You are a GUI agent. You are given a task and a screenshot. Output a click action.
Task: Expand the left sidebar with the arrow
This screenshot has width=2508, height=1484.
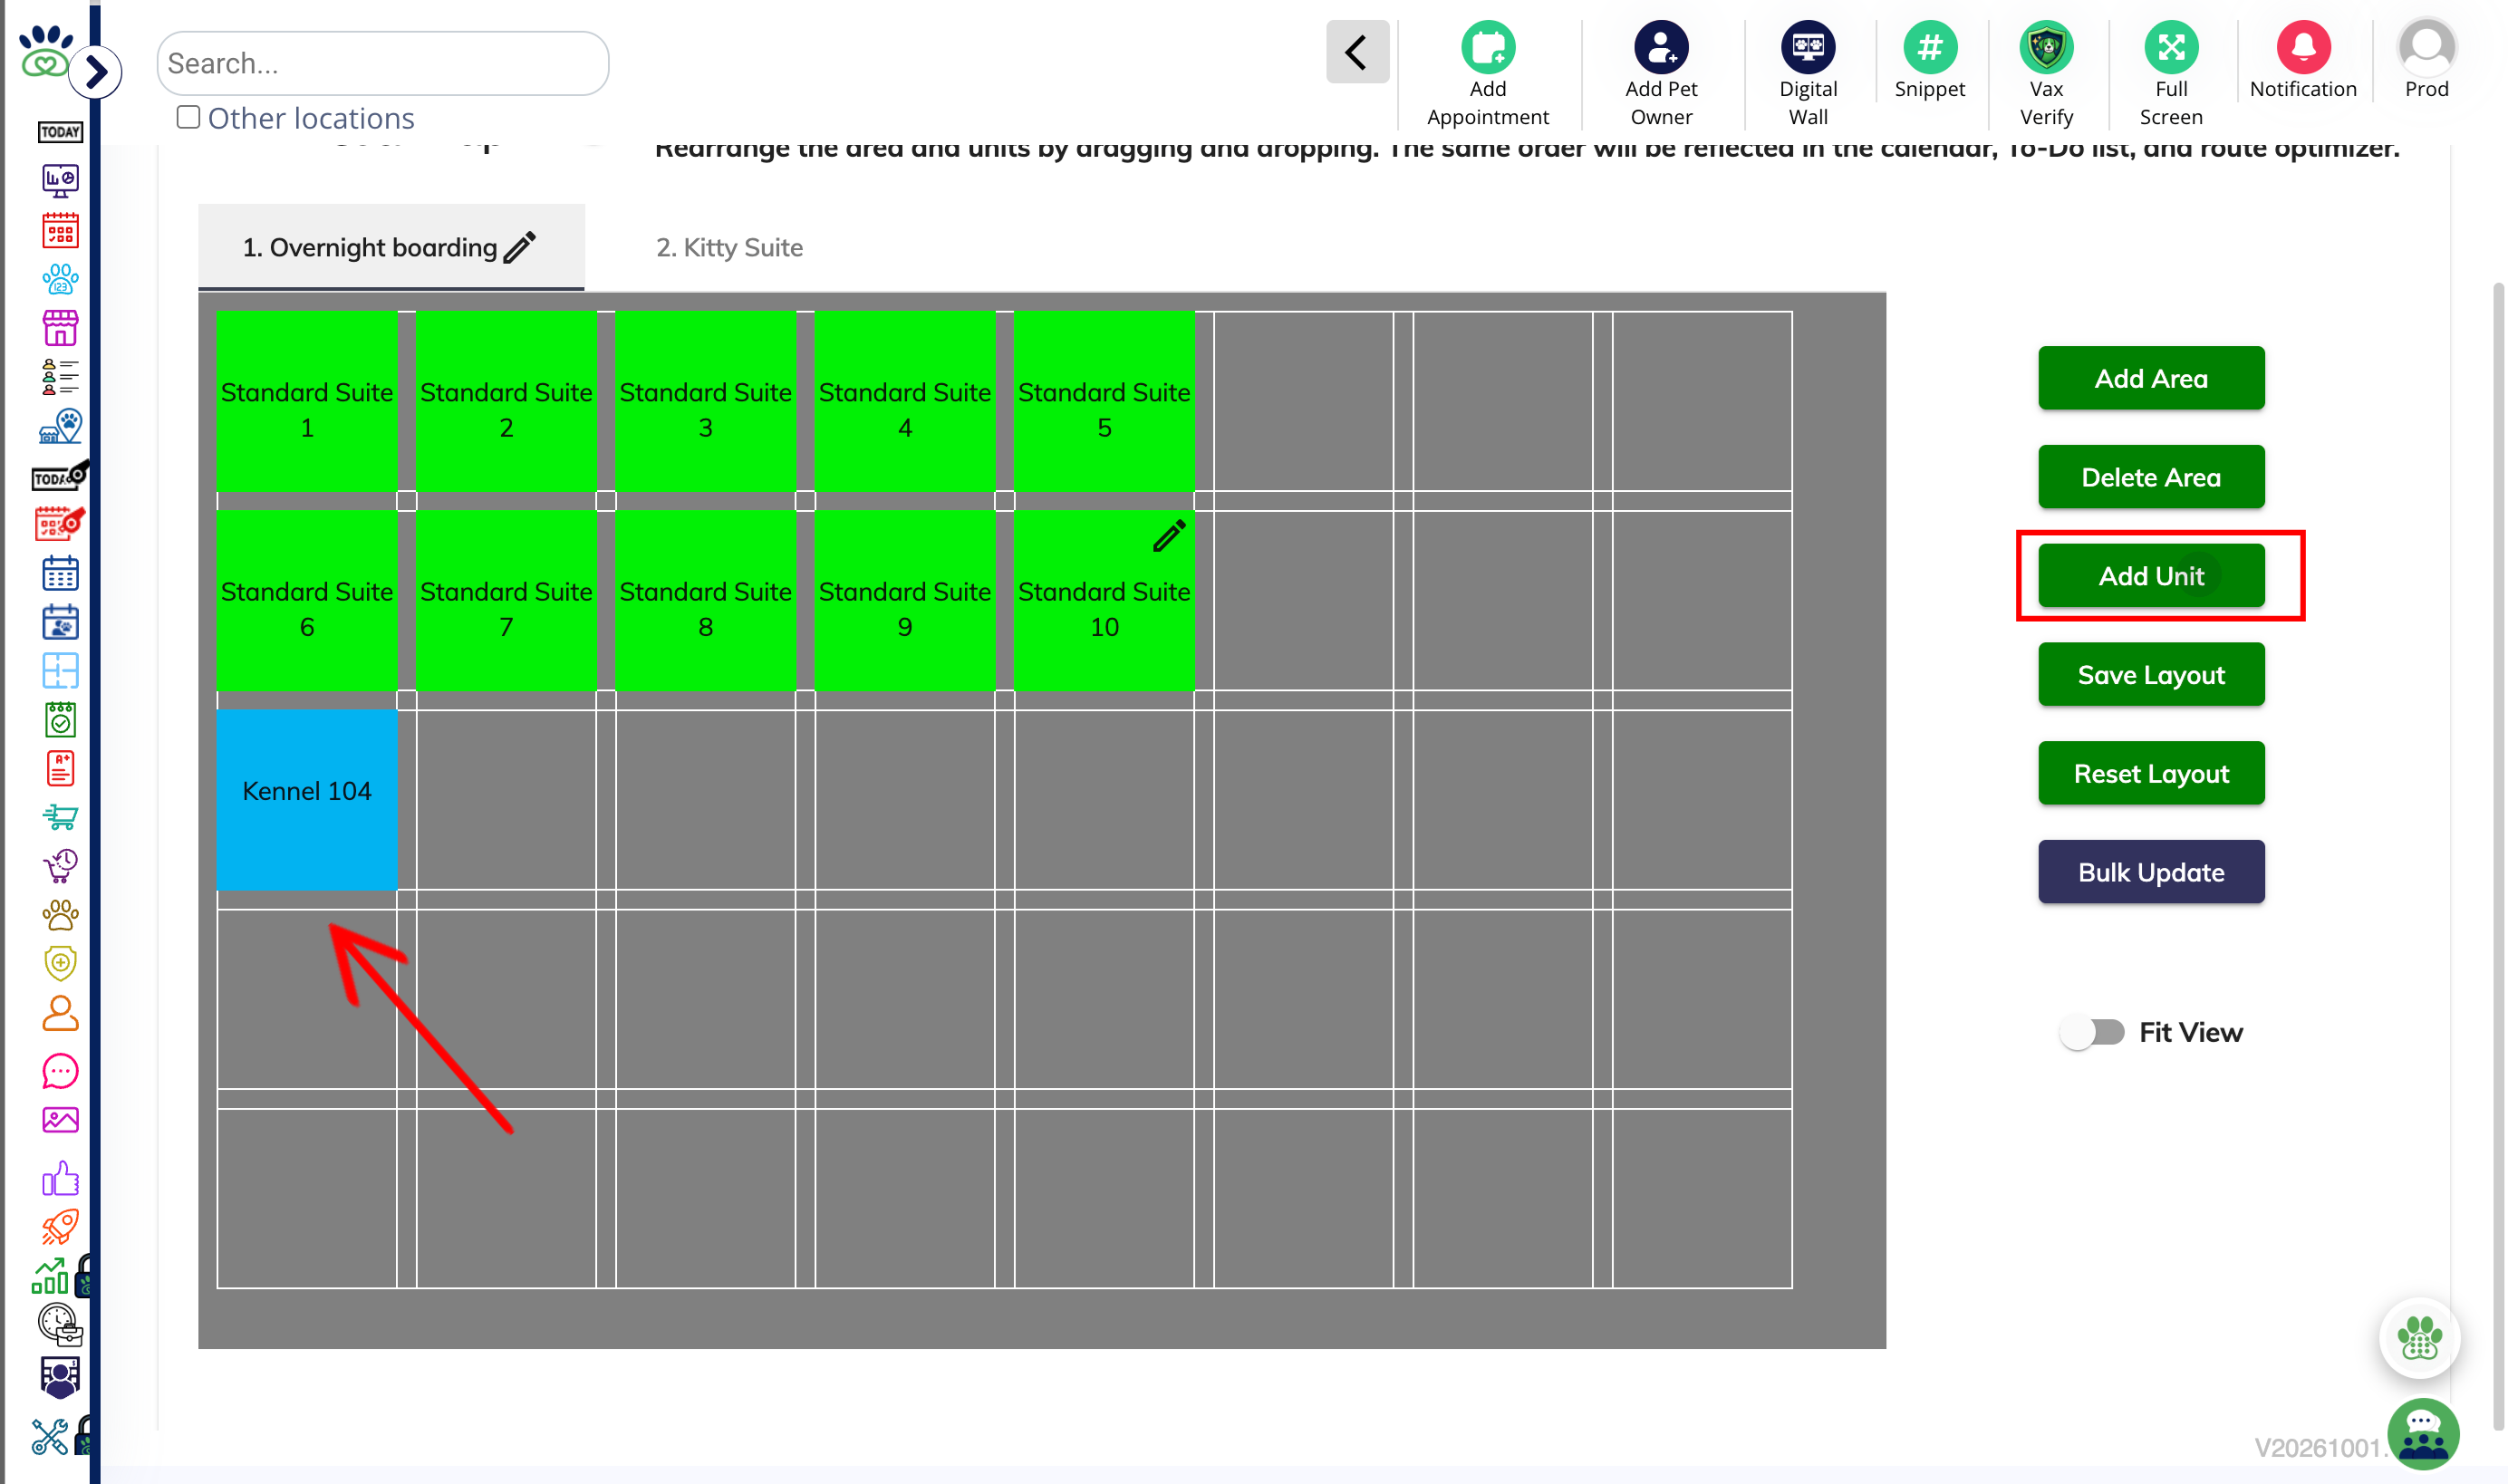[x=96, y=72]
